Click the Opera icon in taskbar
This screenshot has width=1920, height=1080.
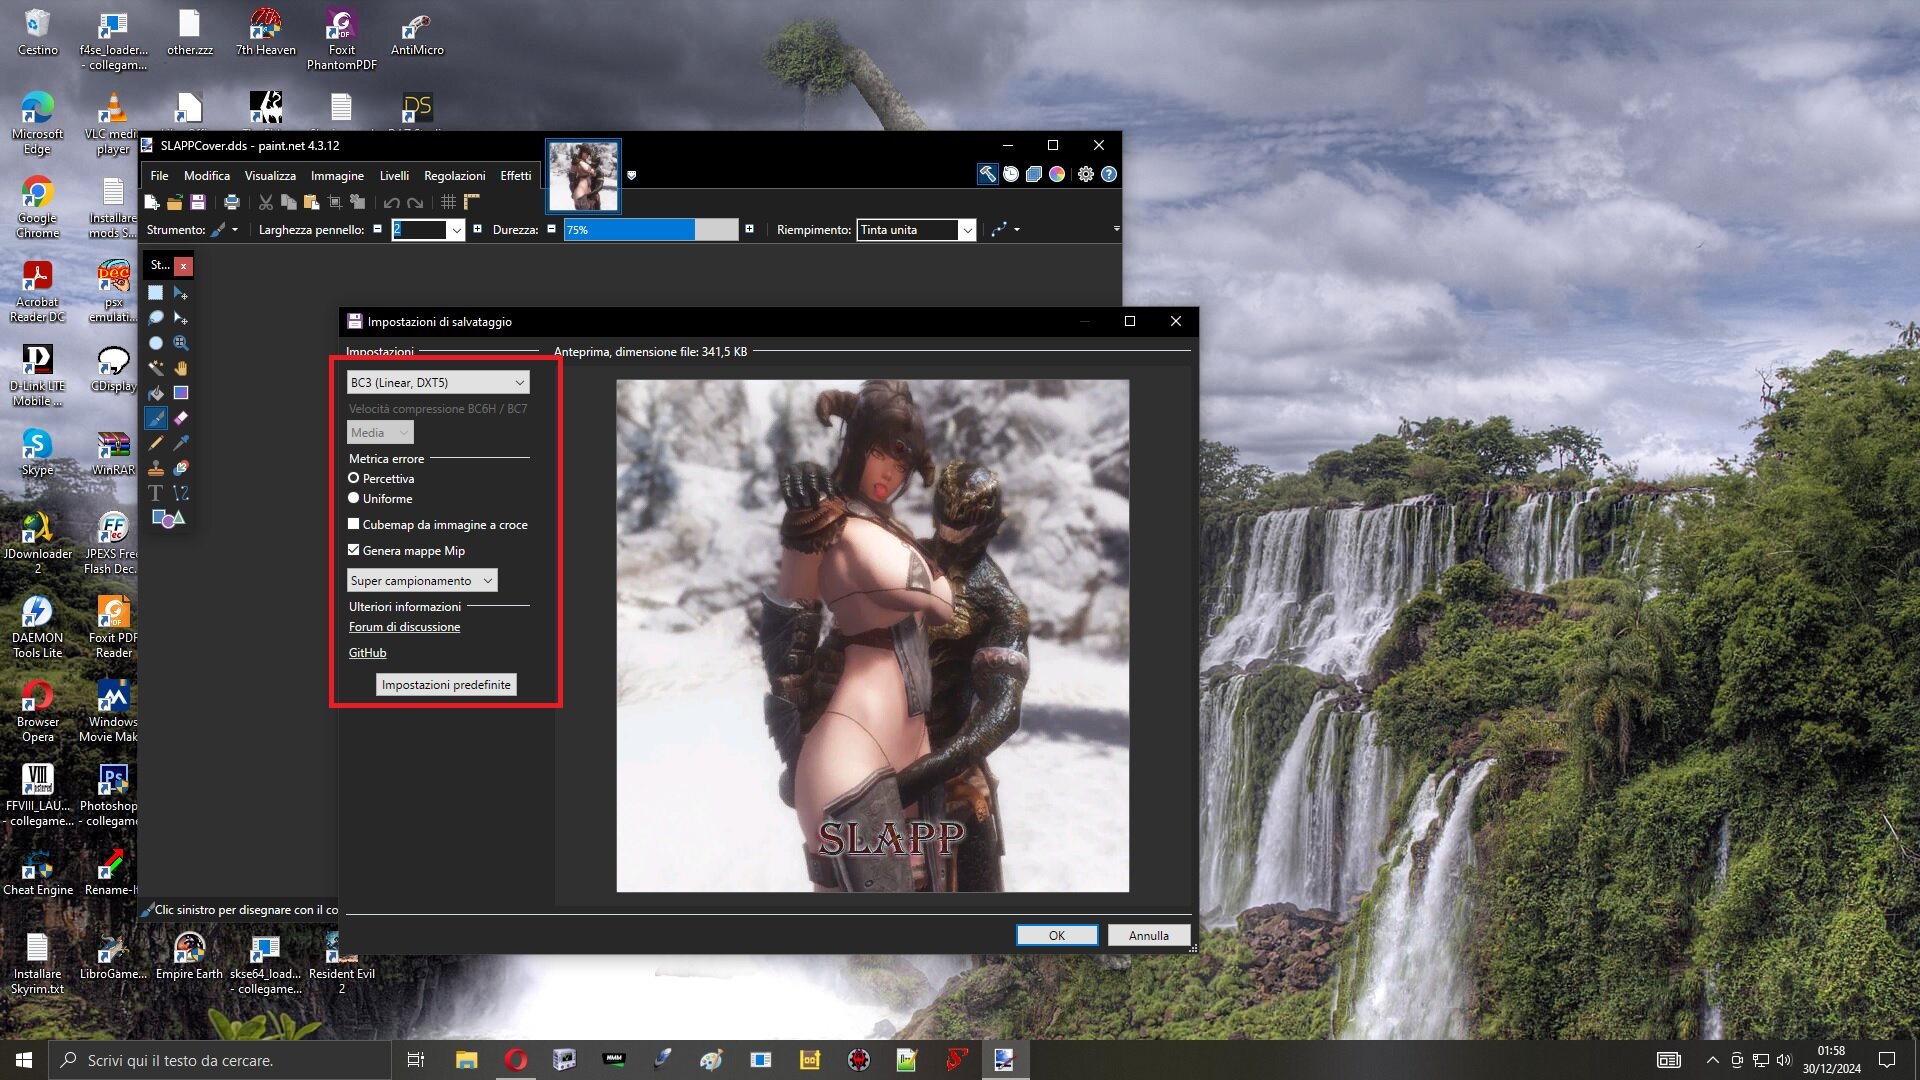(515, 1060)
